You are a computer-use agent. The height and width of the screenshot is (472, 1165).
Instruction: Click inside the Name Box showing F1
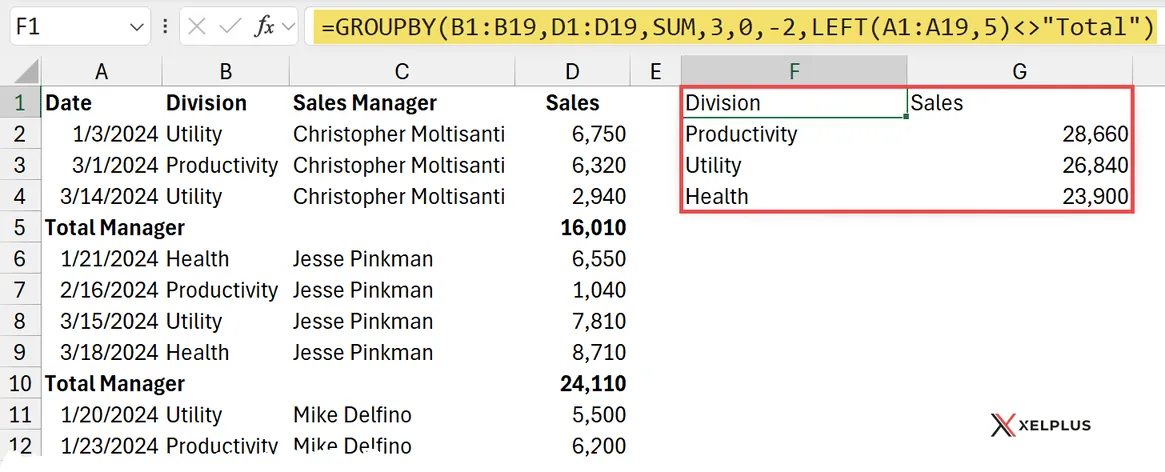(x=65, y=28)
